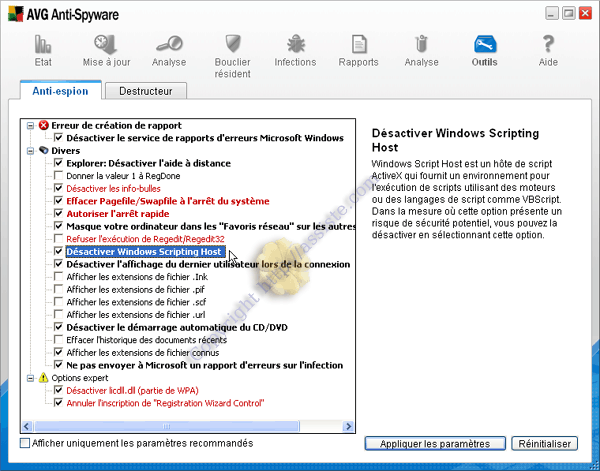Viewport: 600px width, 471px height.
Task: Check Effacer l'historique des documents récents
Action: click(58, 340)
